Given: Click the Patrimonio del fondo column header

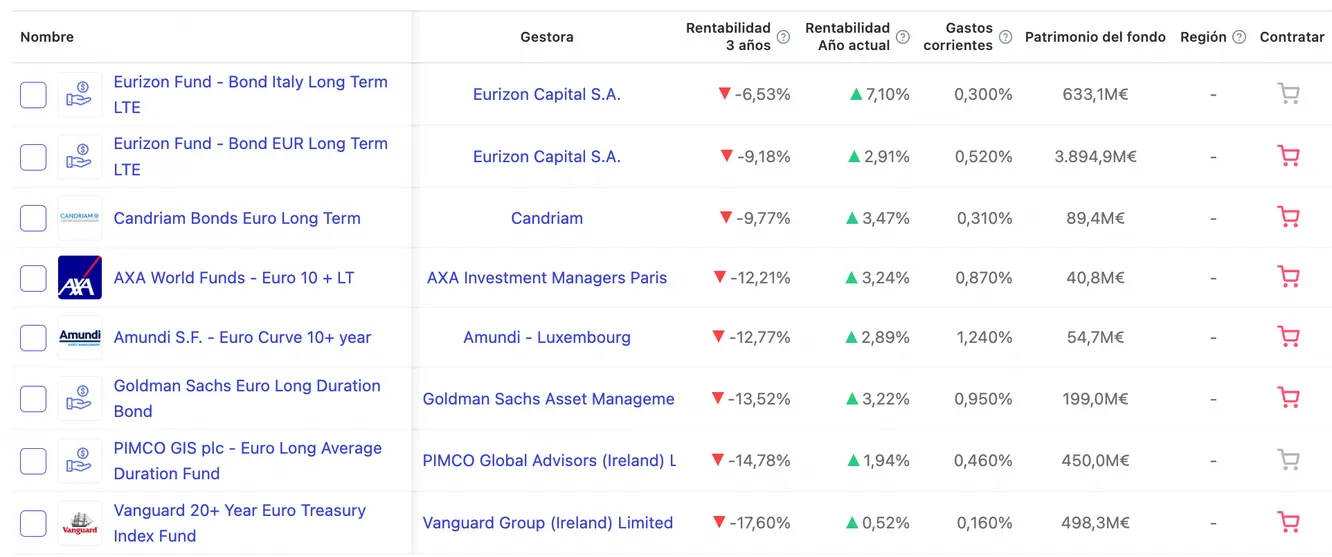Looking at the screenshot, I should [x=1095, y=37].
